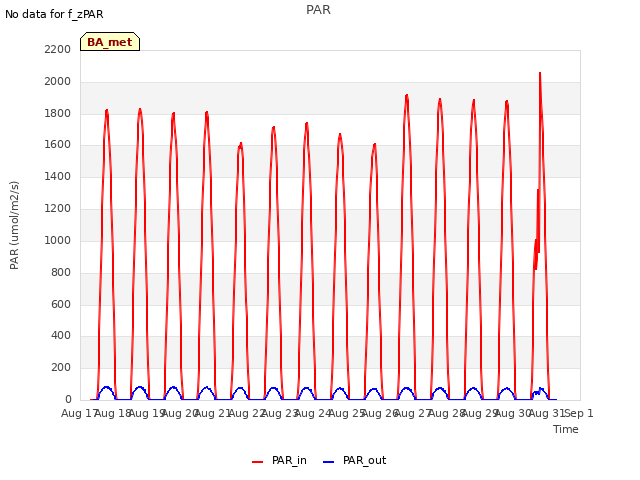
Task: Click the Aug 30 x-axis label
Action: [513, 413]
